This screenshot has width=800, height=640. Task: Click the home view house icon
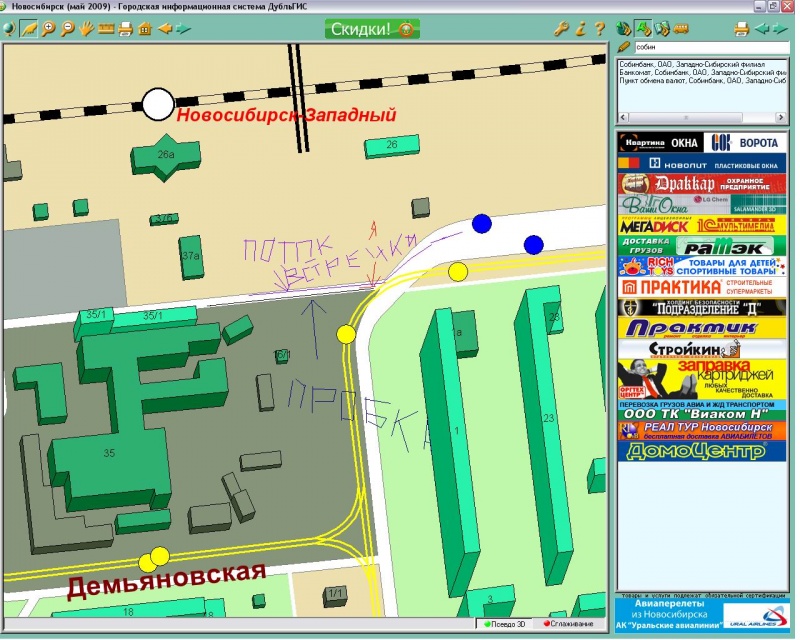pyautogui.click(x=144, y=29)
